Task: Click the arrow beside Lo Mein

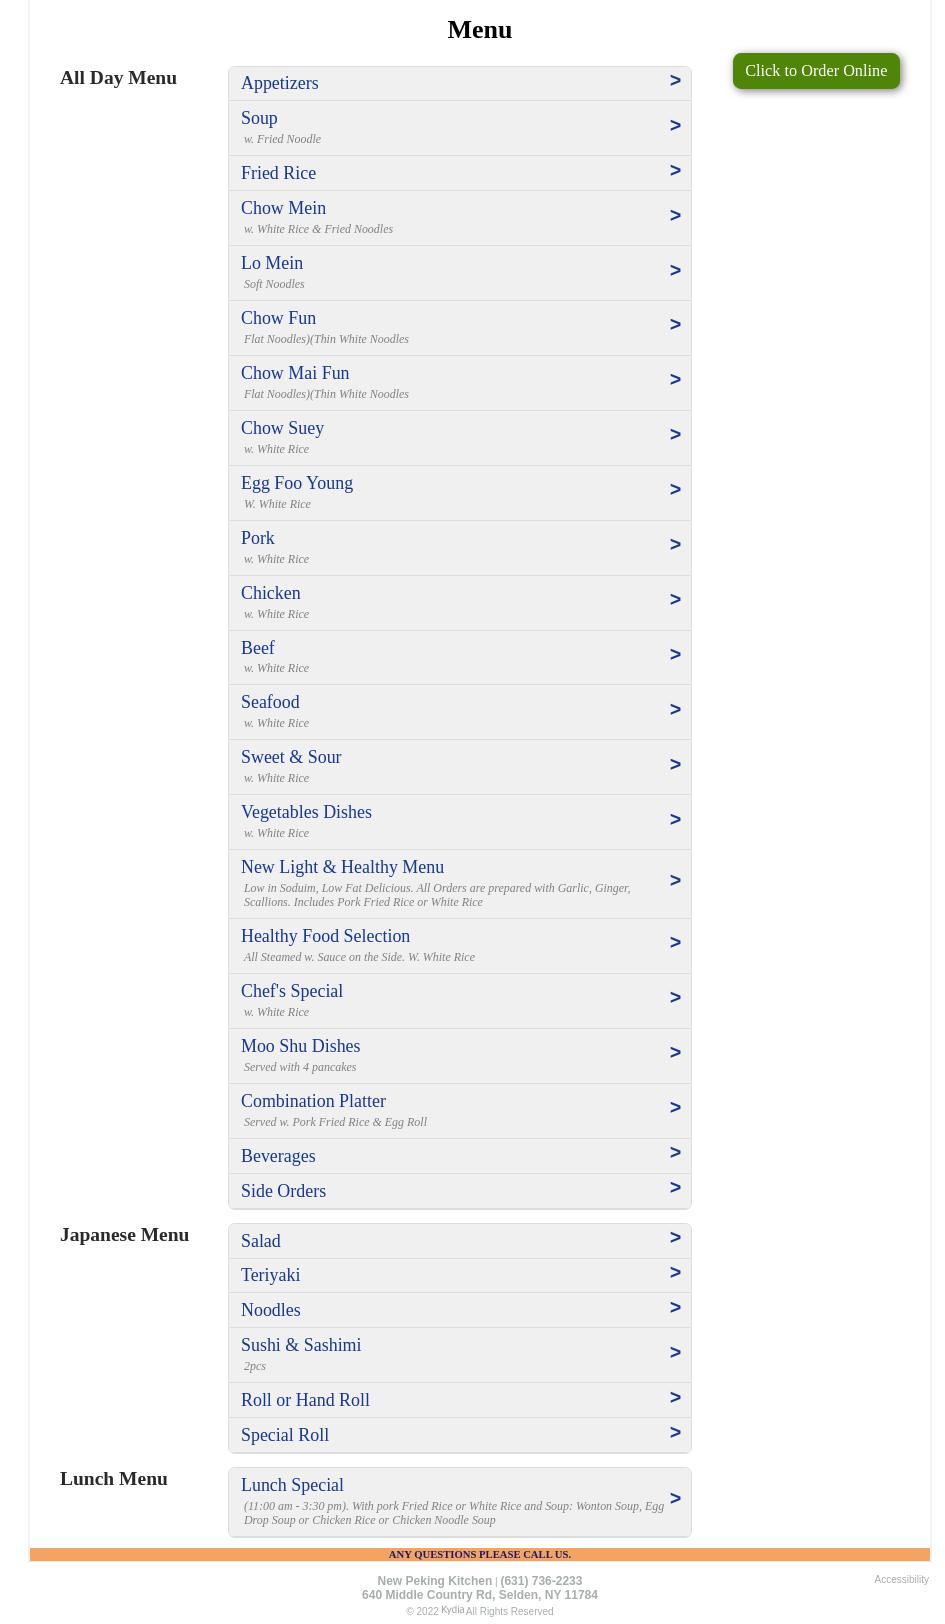Action: 675,271
